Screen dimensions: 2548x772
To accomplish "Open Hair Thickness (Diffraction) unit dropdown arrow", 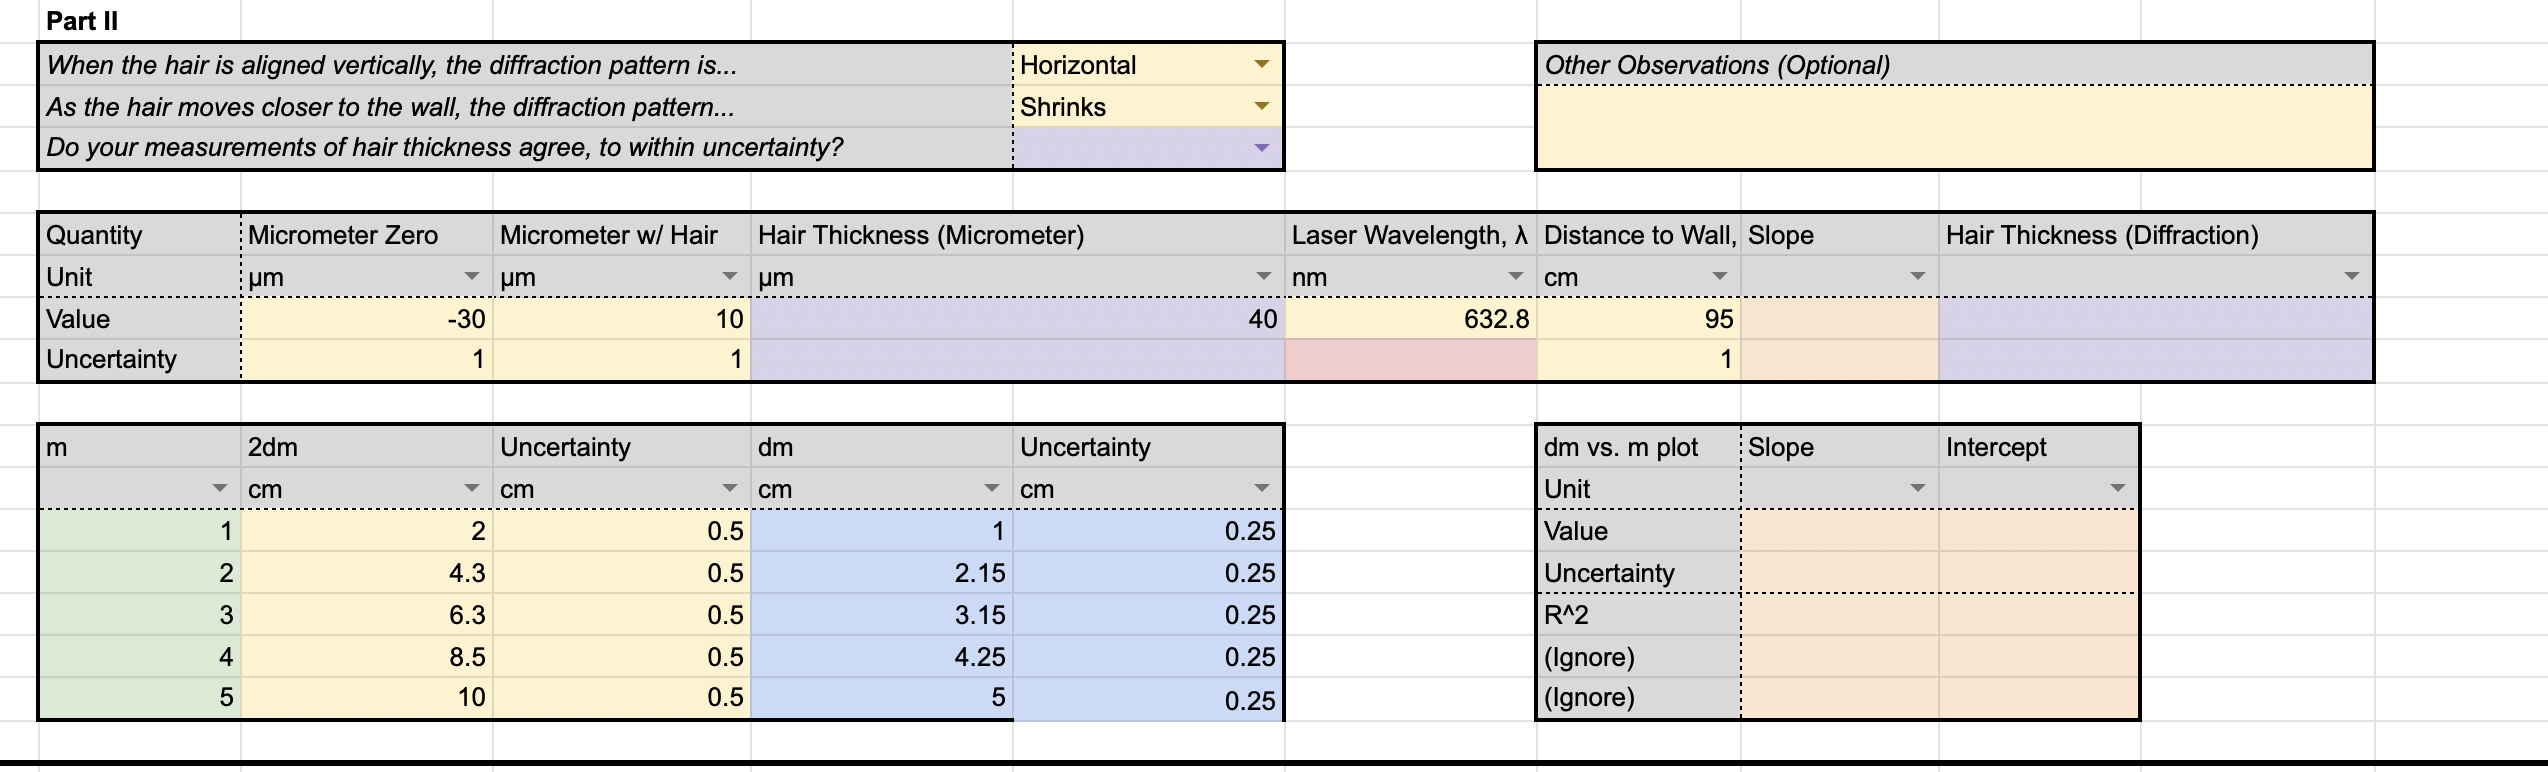I will [x=2351, y=276].
